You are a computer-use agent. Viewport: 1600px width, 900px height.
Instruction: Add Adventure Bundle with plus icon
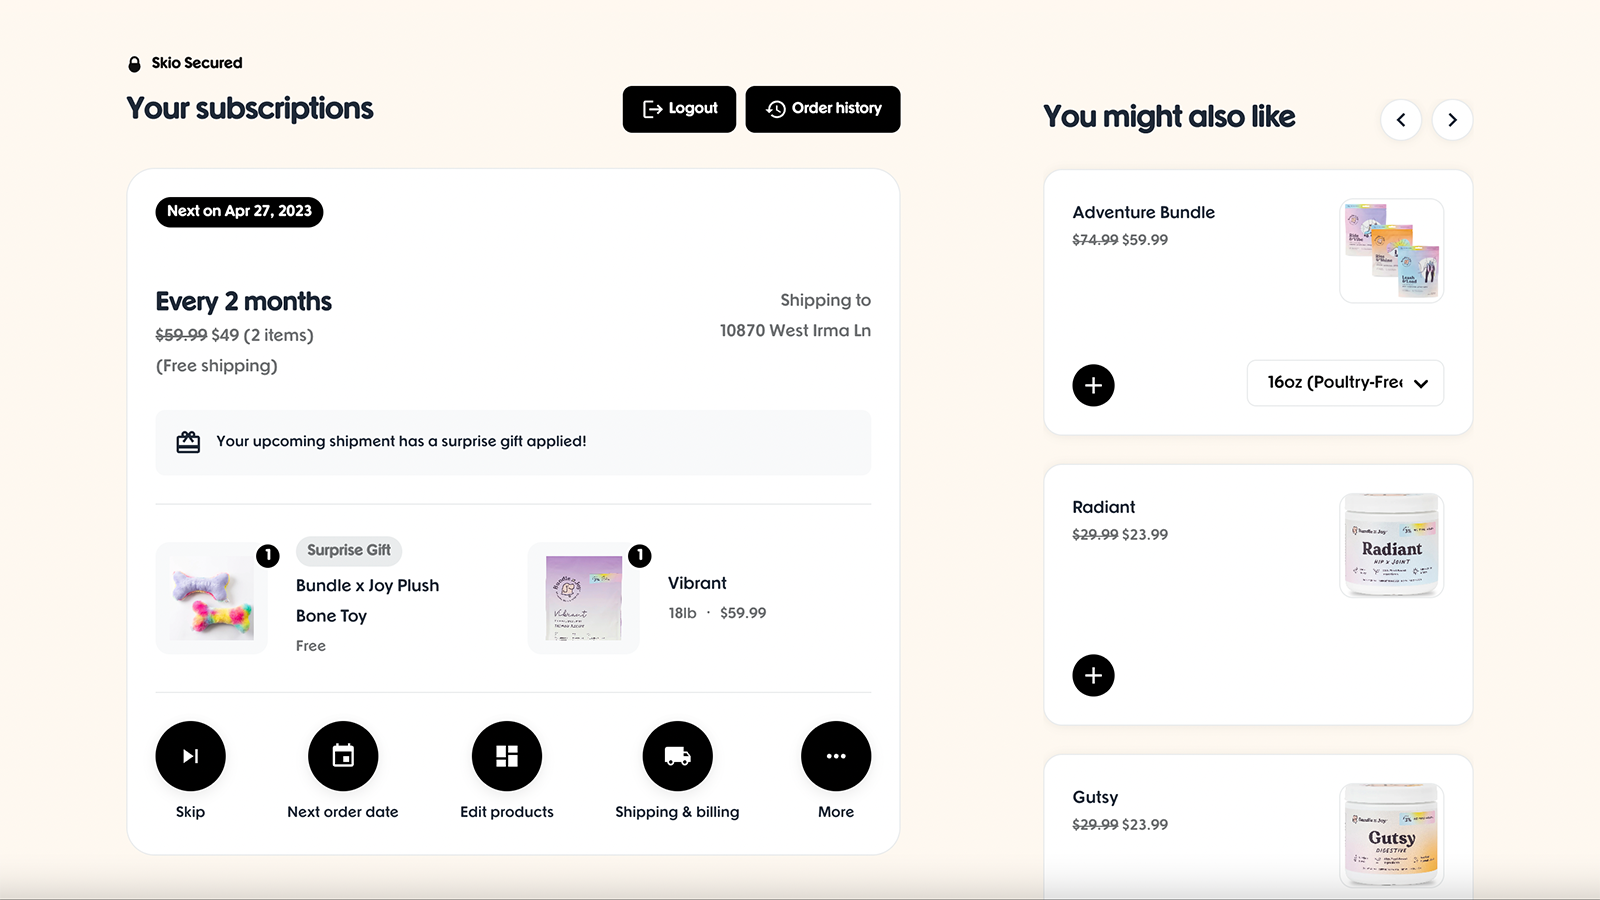coord(1093,385)
